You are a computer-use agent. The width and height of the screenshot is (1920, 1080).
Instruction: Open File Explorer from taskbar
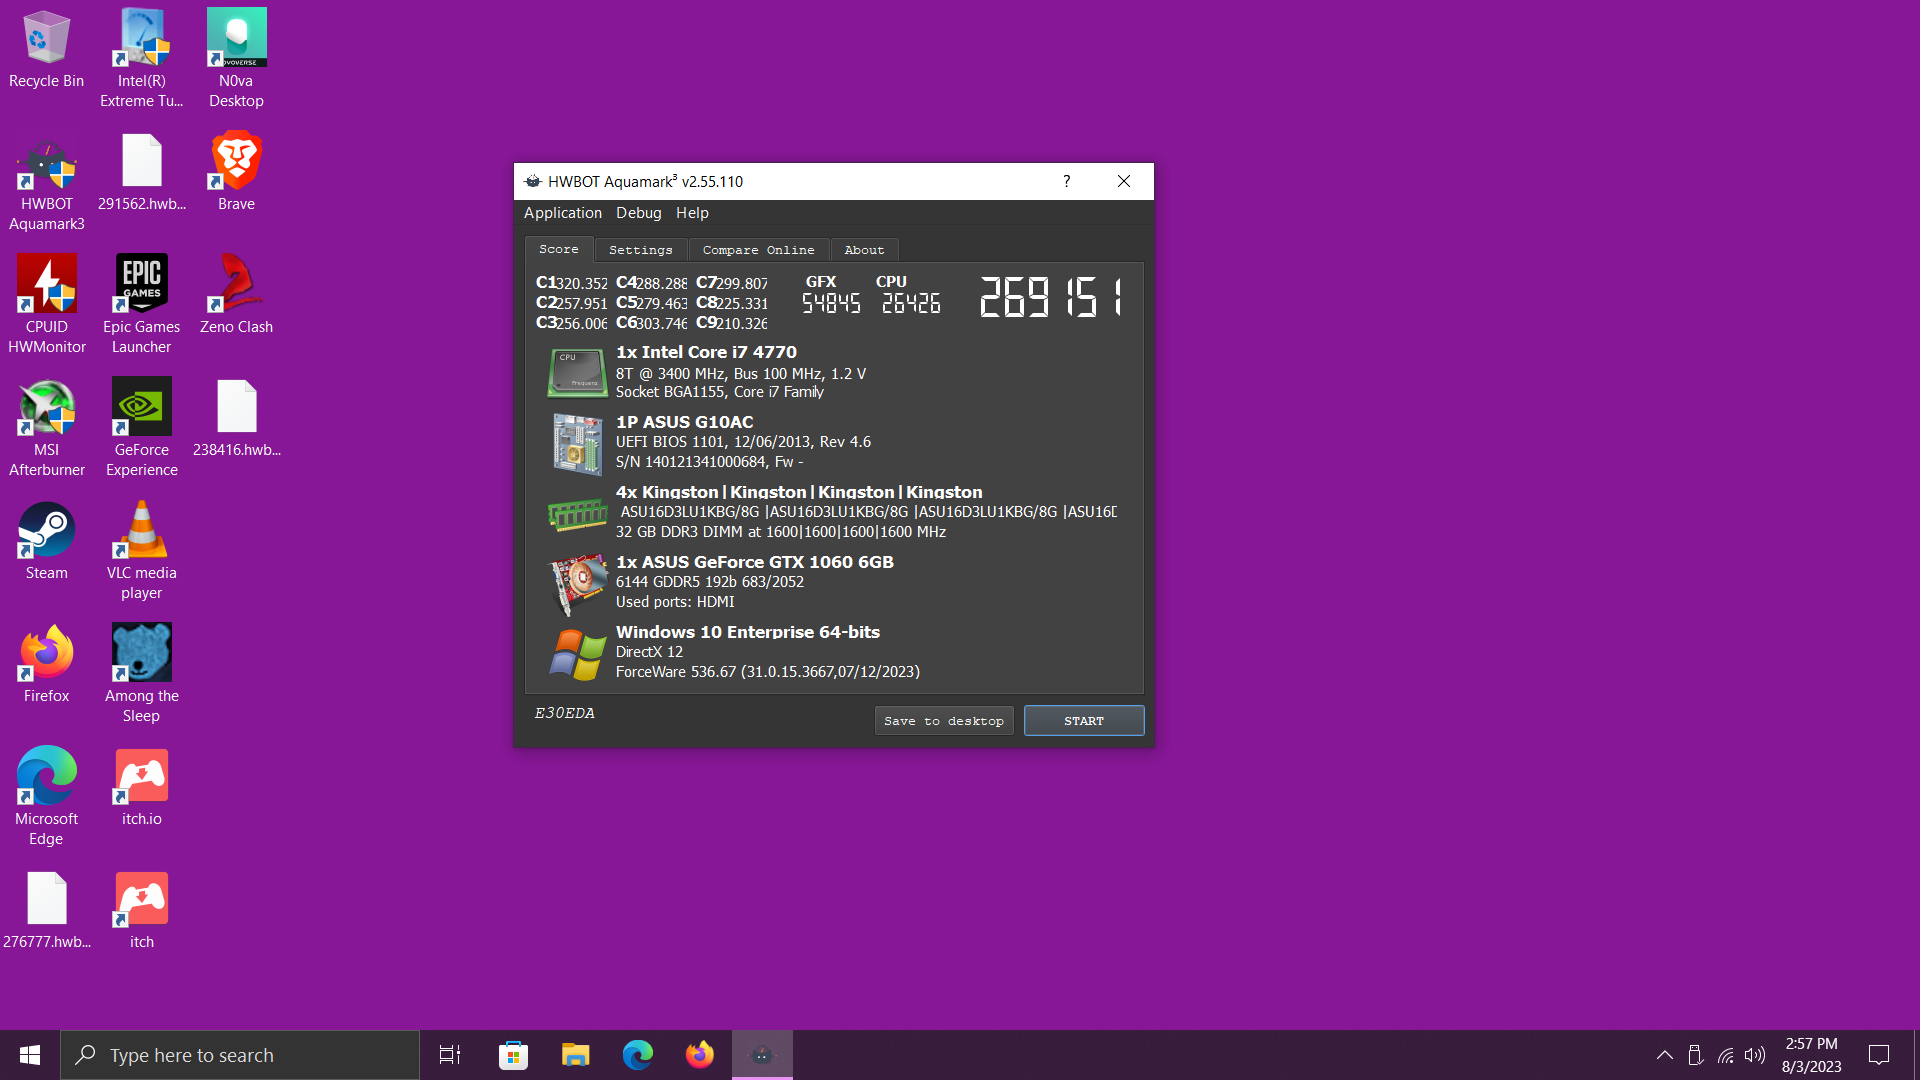[575, 1055]
